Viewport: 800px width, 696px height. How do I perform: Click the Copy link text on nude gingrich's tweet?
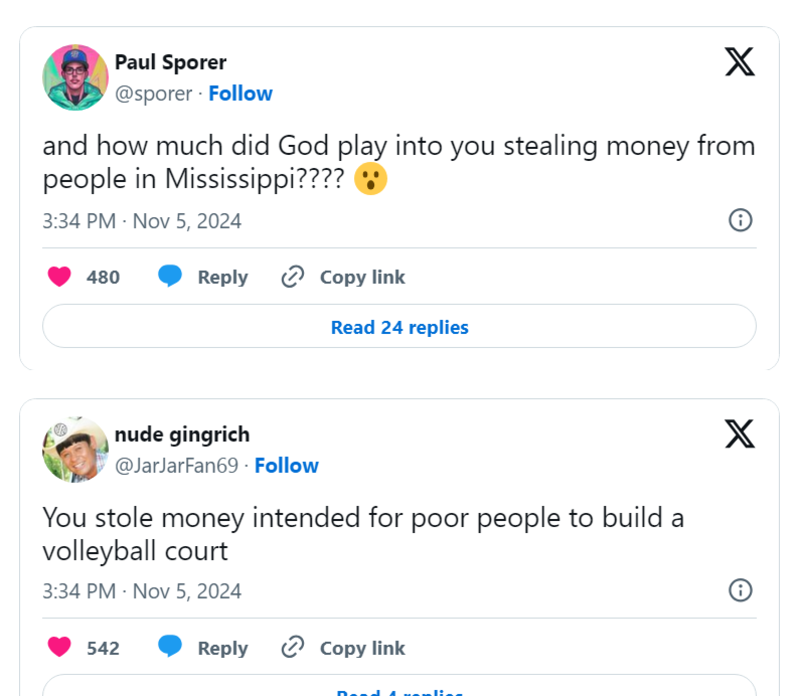[x=362, y=648]
